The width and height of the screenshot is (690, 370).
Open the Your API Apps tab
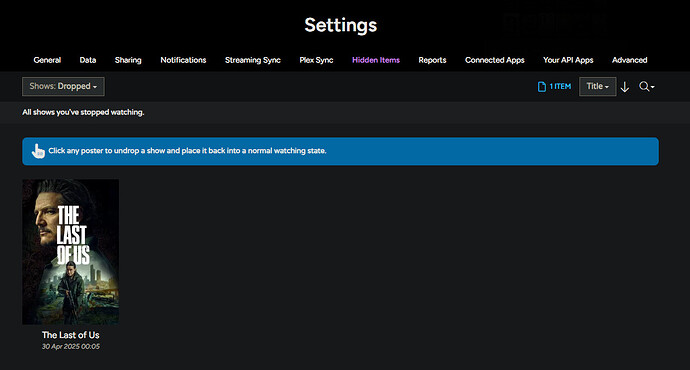click(568, 60)
